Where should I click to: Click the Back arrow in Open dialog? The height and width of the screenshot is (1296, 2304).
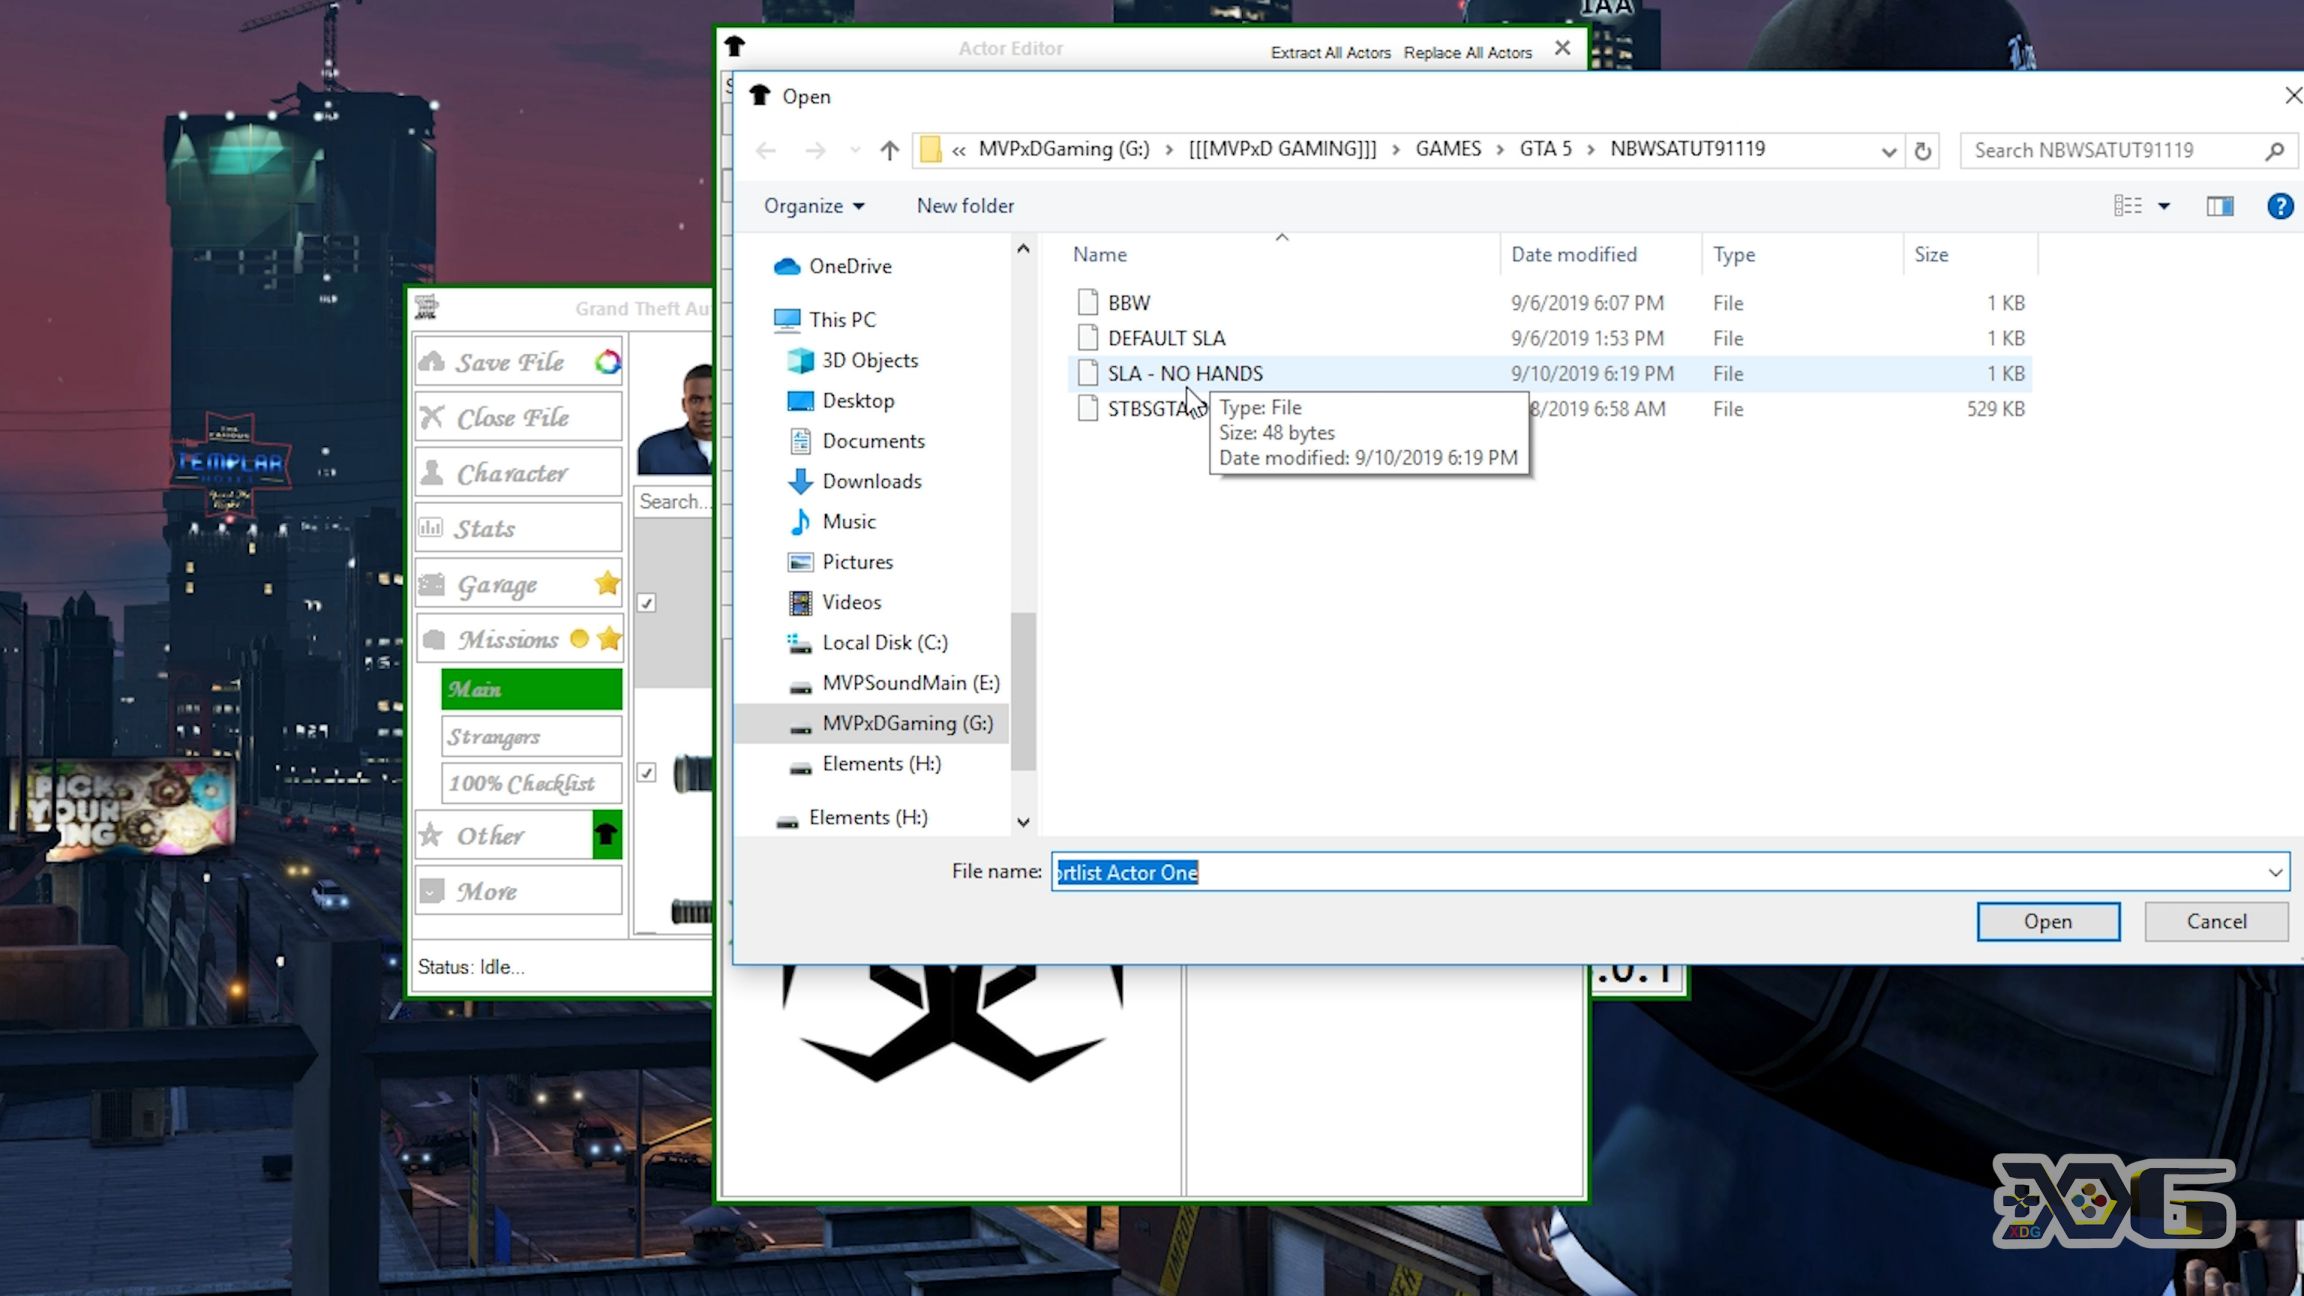tap(766, 150)
